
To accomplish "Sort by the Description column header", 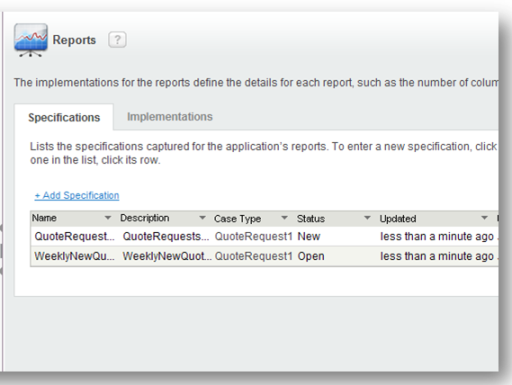I will click(145, 218).
